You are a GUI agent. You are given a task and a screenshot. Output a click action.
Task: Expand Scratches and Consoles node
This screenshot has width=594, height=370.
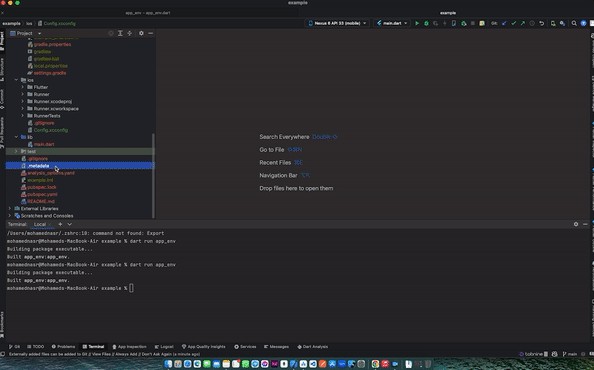point(9,216)
